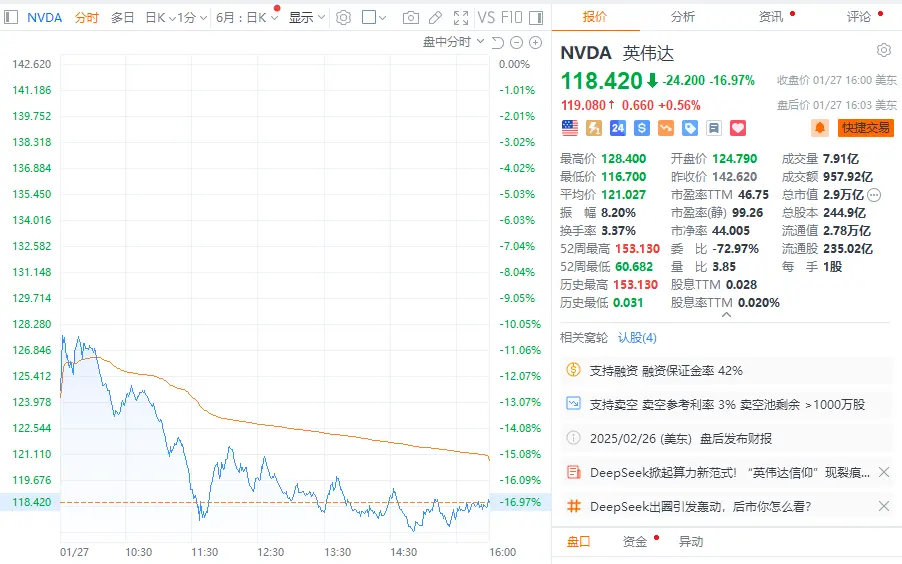Click the lightning Level 1 badge icon

pyautogui.click(x=594, y=128)
